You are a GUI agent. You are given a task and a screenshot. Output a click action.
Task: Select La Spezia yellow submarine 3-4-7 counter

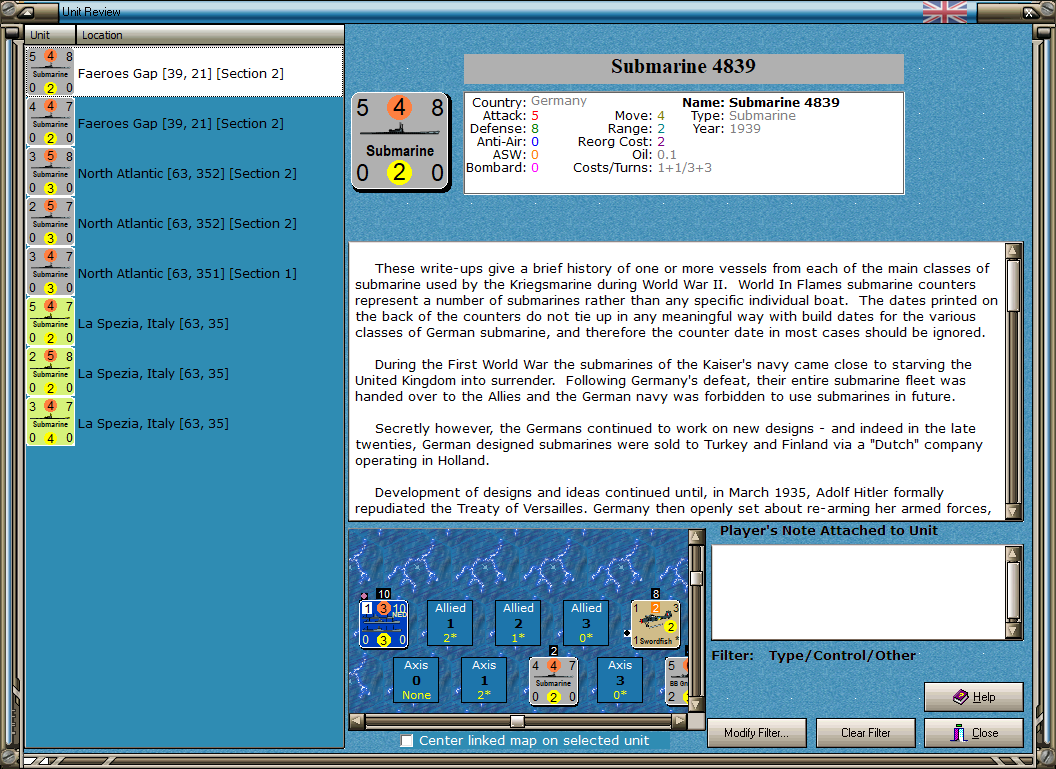pyautogui.click(x=51, y=422)
